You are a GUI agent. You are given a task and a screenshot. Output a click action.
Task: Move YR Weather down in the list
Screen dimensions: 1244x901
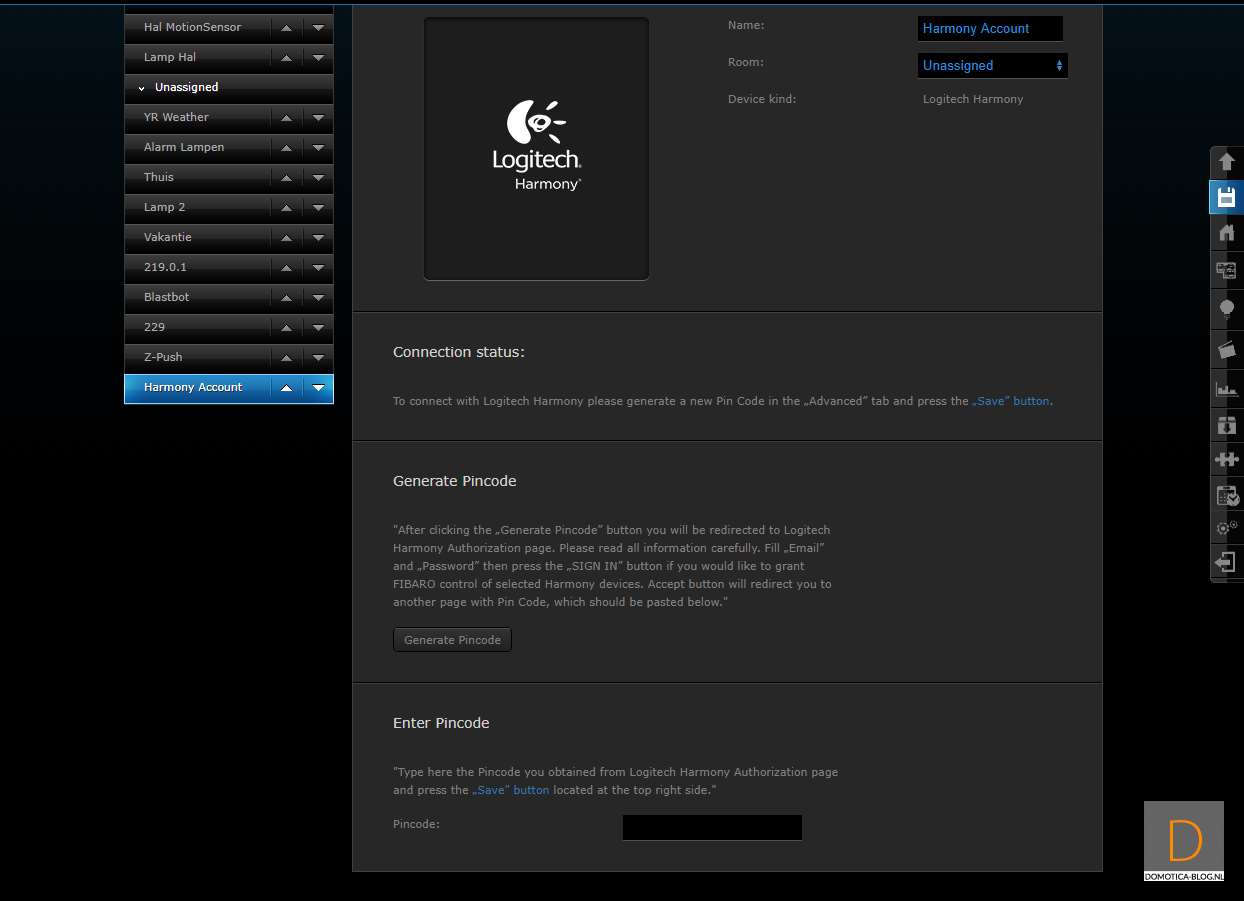click(318, 118)
